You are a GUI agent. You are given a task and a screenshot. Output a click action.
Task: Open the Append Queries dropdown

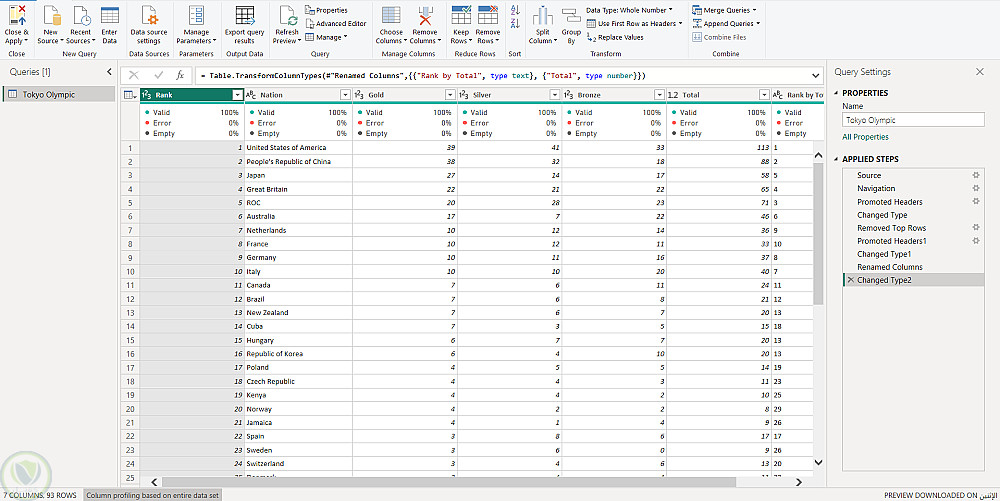[x=726, y=24]
